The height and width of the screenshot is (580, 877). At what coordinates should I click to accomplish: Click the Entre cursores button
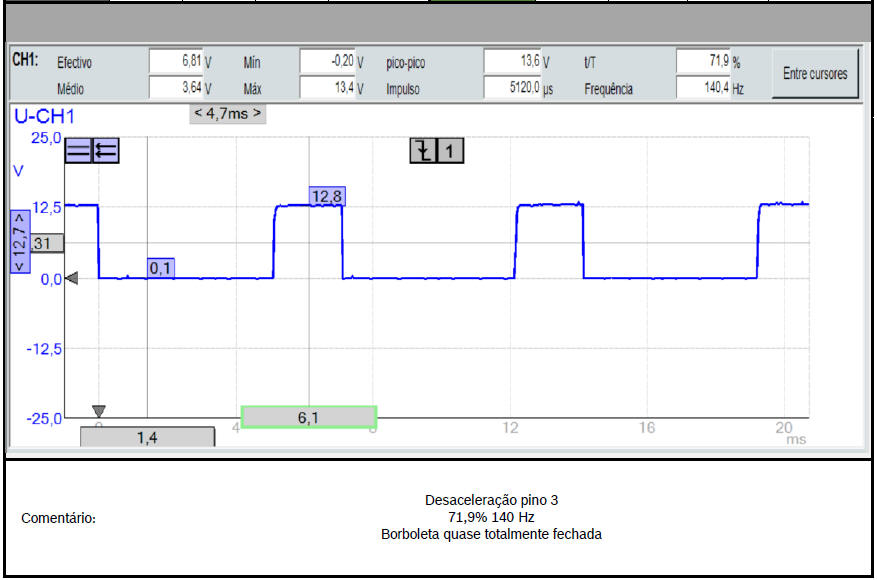pos(814,74)
